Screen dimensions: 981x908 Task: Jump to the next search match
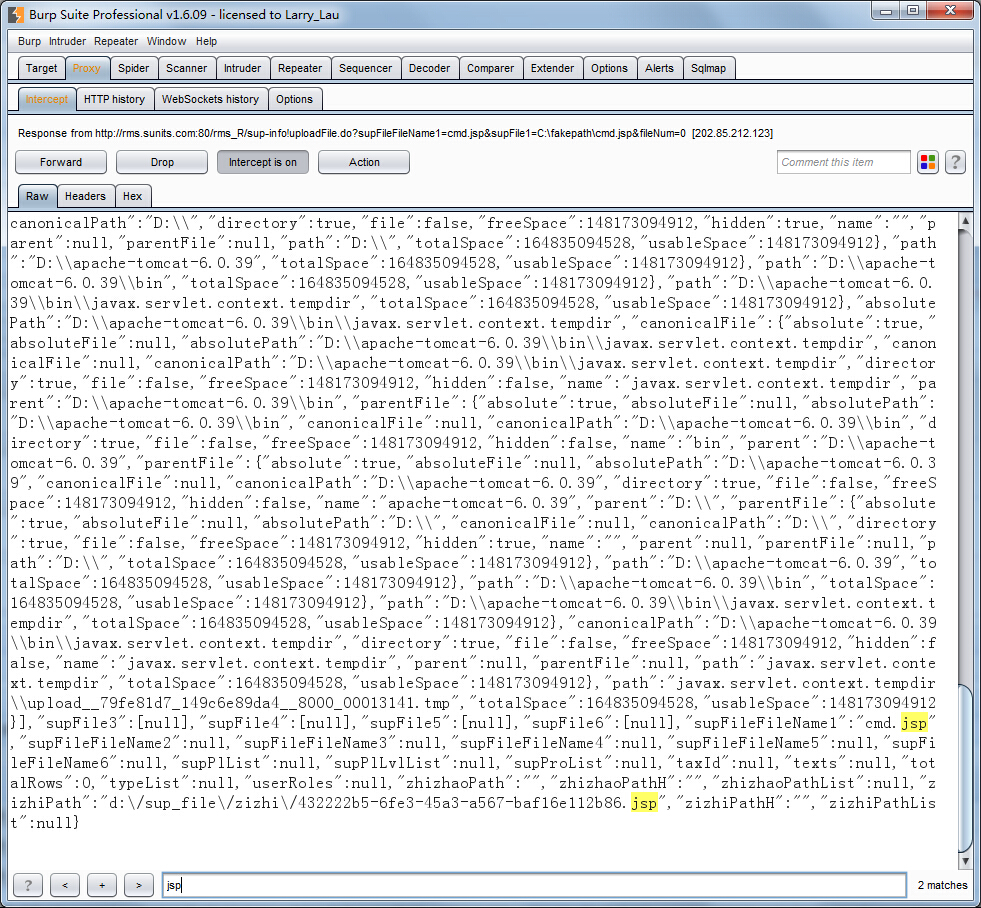(139, 885)
